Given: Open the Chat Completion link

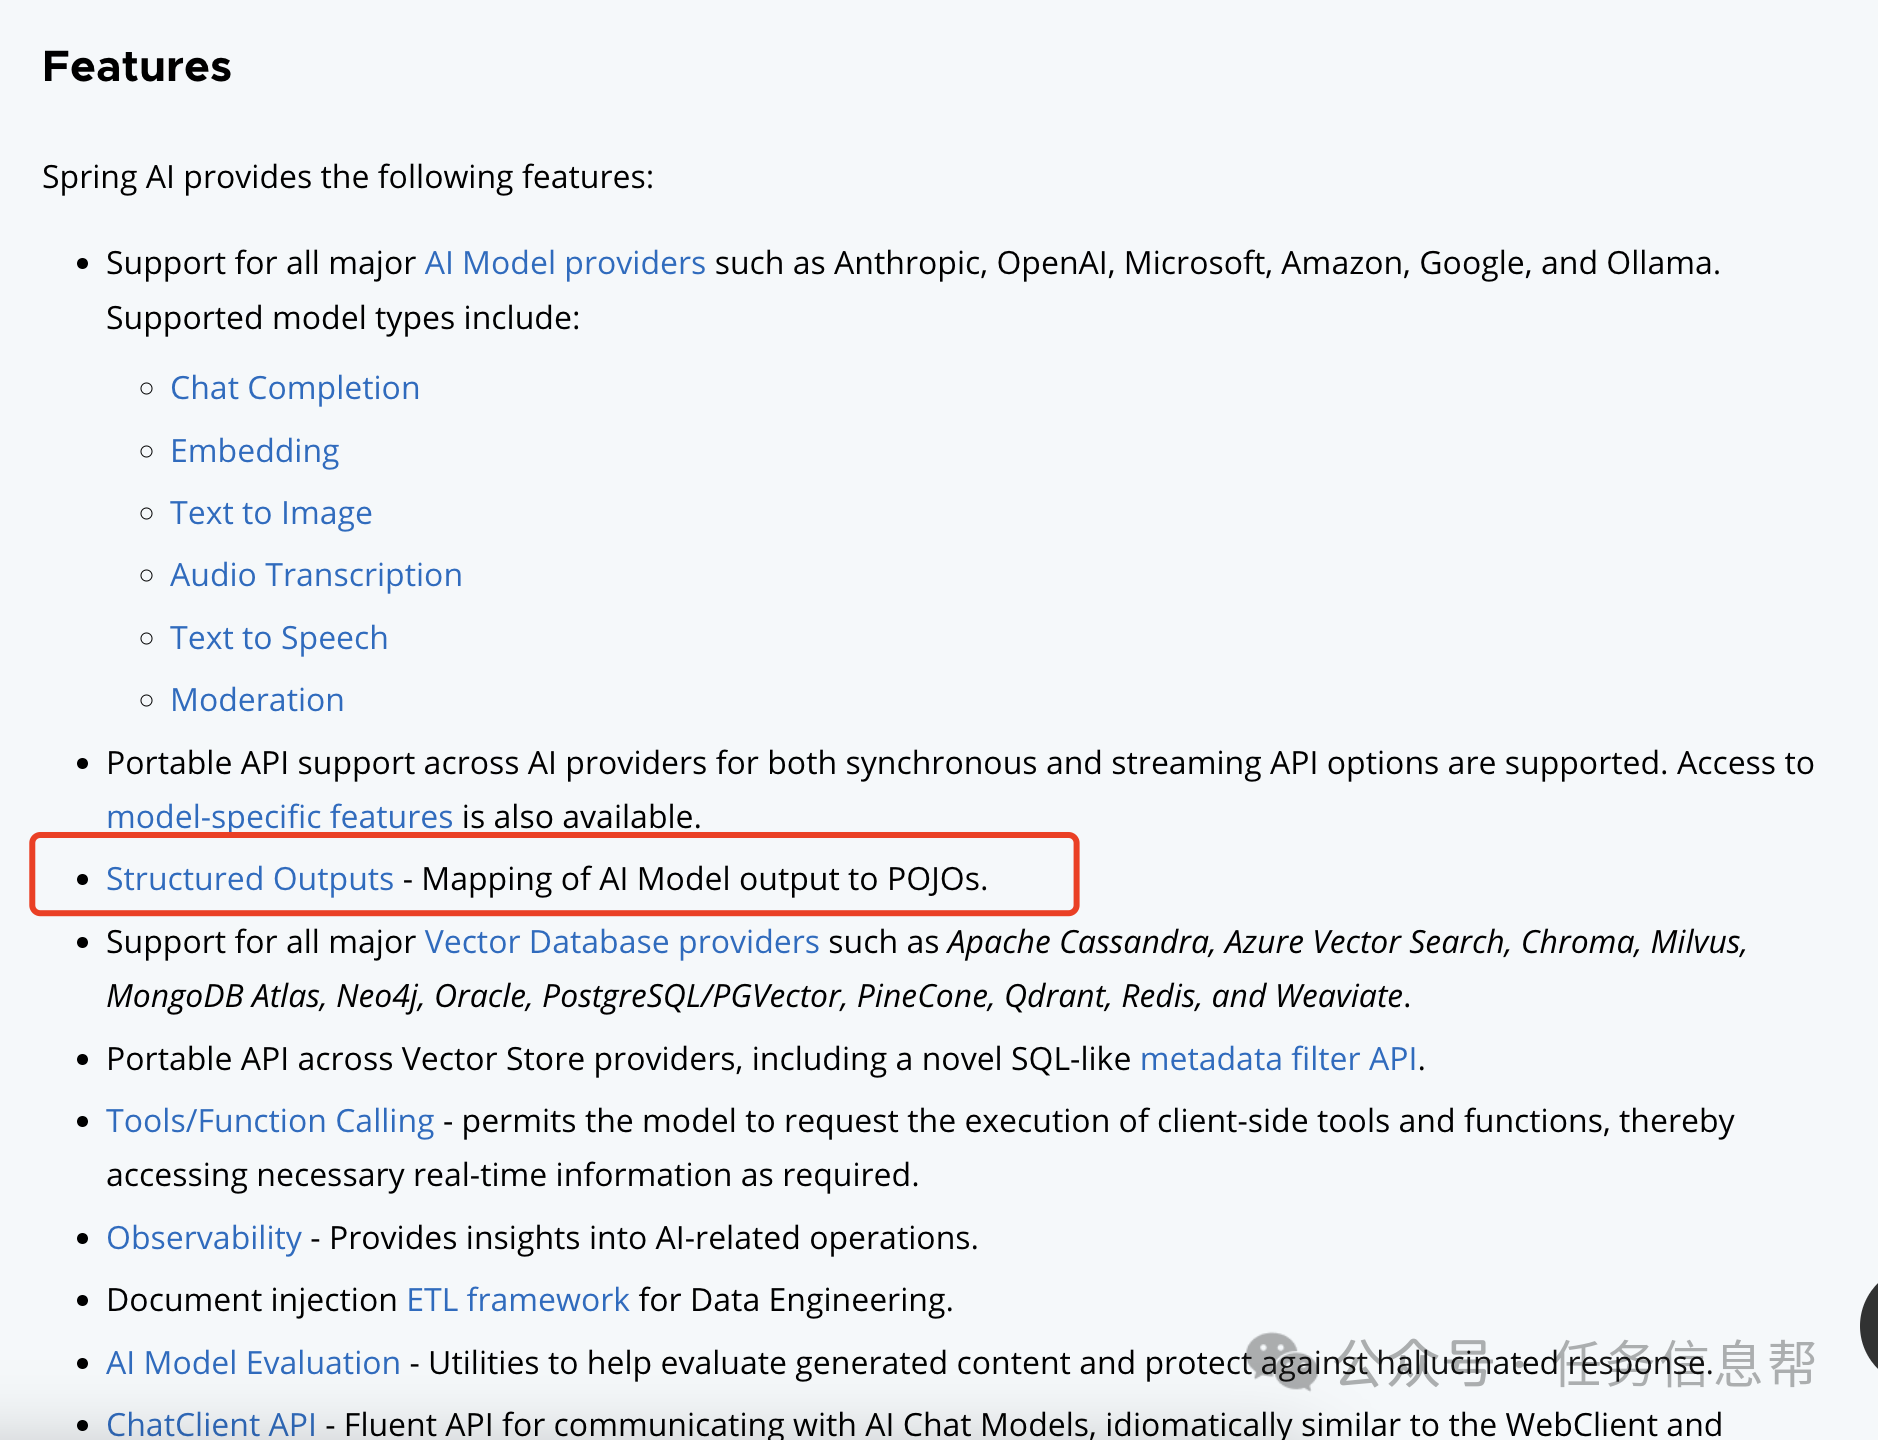Looking at the screenshot, I should pos(295,388).
